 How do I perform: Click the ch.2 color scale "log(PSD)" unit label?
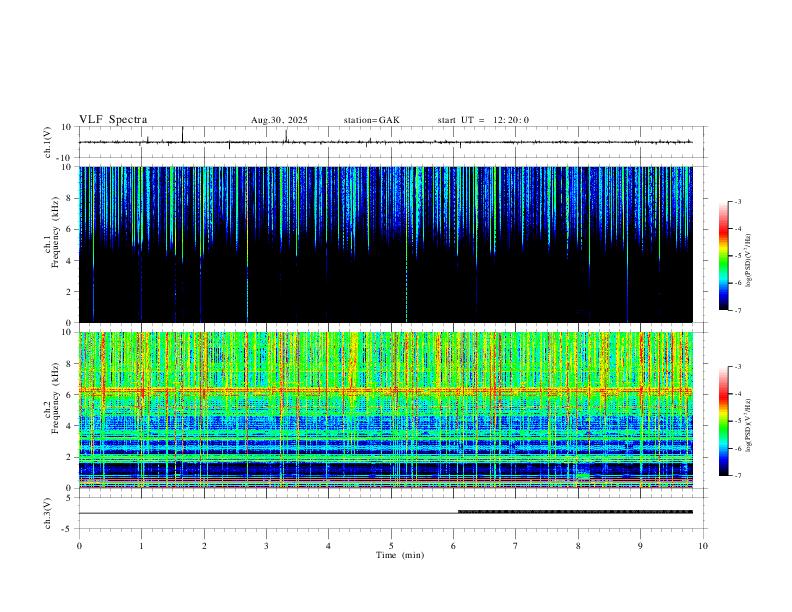click(748, 425)
